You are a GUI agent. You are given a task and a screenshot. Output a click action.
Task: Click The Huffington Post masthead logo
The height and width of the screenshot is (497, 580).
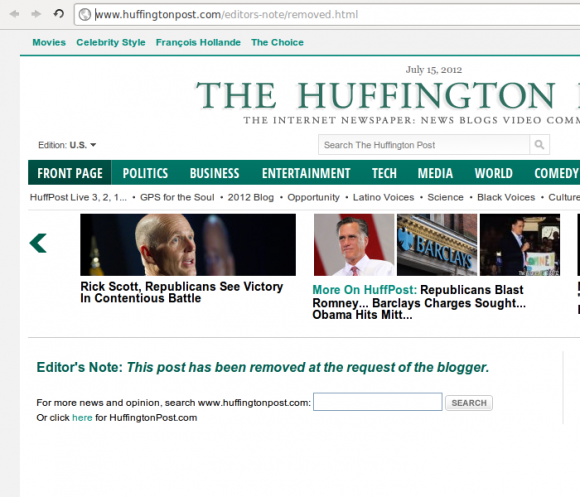(387, 95)
